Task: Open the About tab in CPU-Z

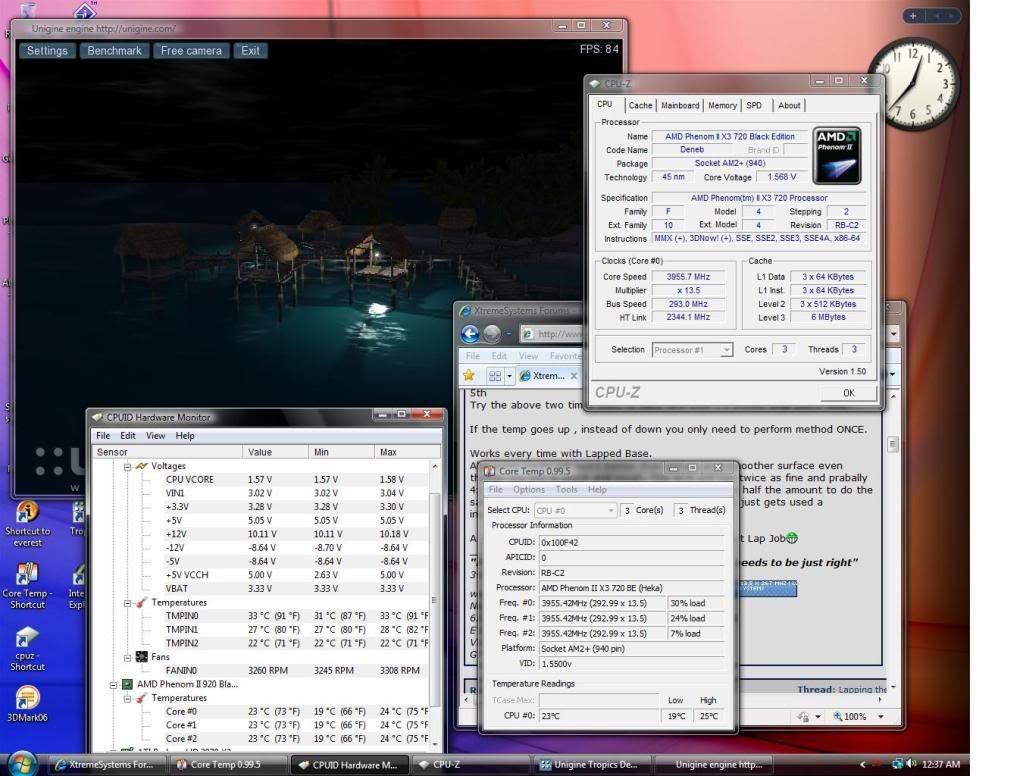Action: tap(789, 105)
